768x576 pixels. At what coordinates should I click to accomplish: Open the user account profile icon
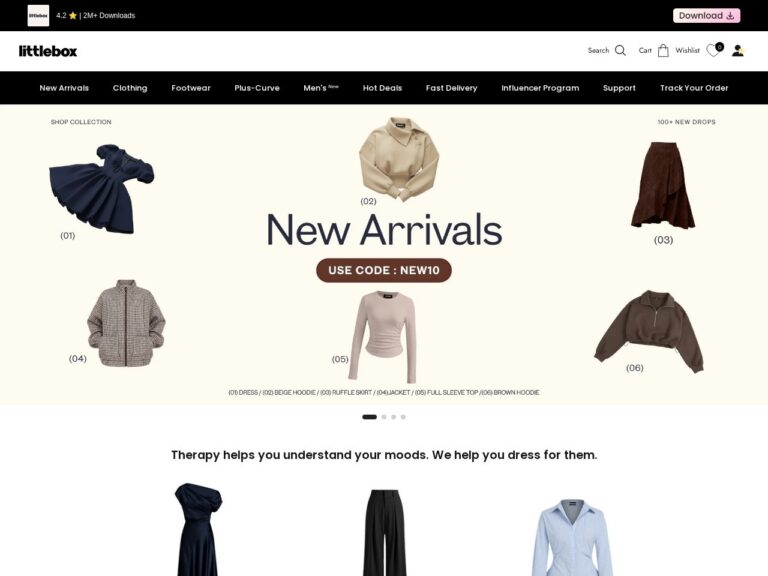(x=738, y=50)
